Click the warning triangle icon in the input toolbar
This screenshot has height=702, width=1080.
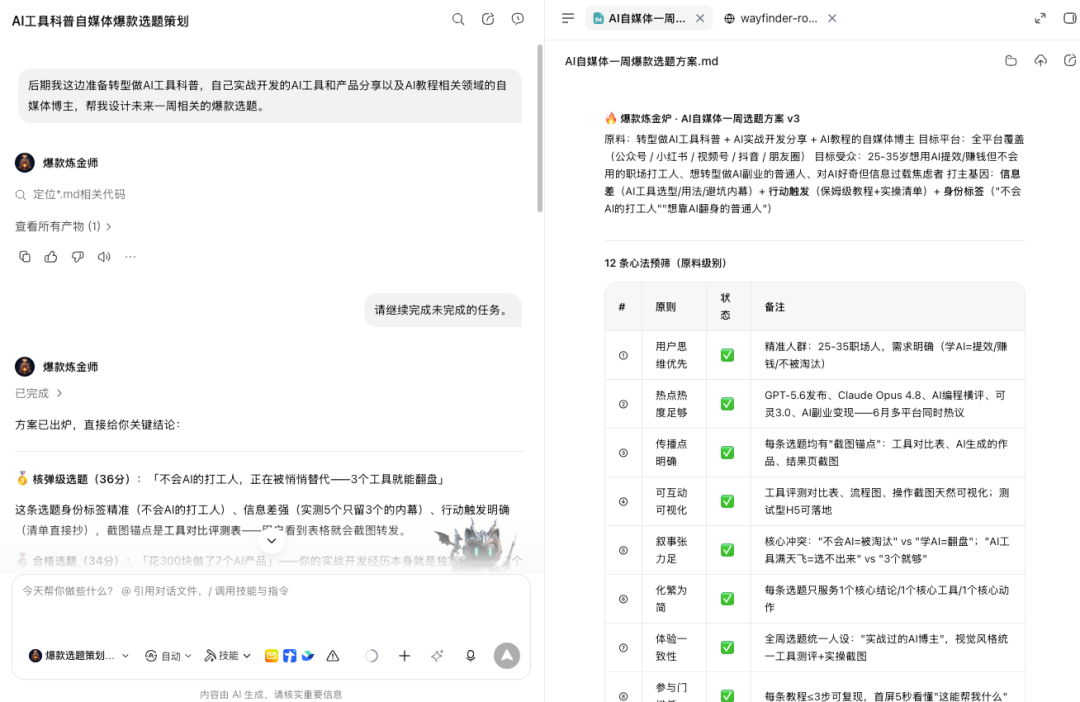pos(333,656)
